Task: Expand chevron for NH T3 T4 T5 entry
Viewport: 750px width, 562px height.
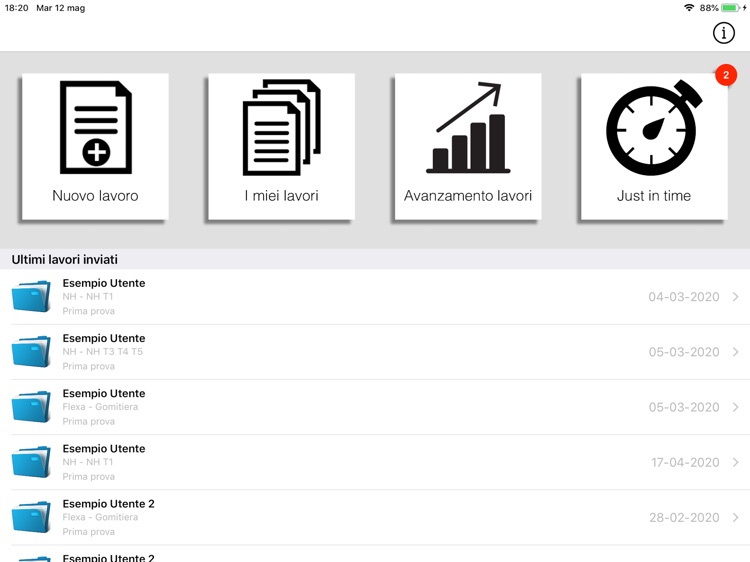Action: point(736,352)
